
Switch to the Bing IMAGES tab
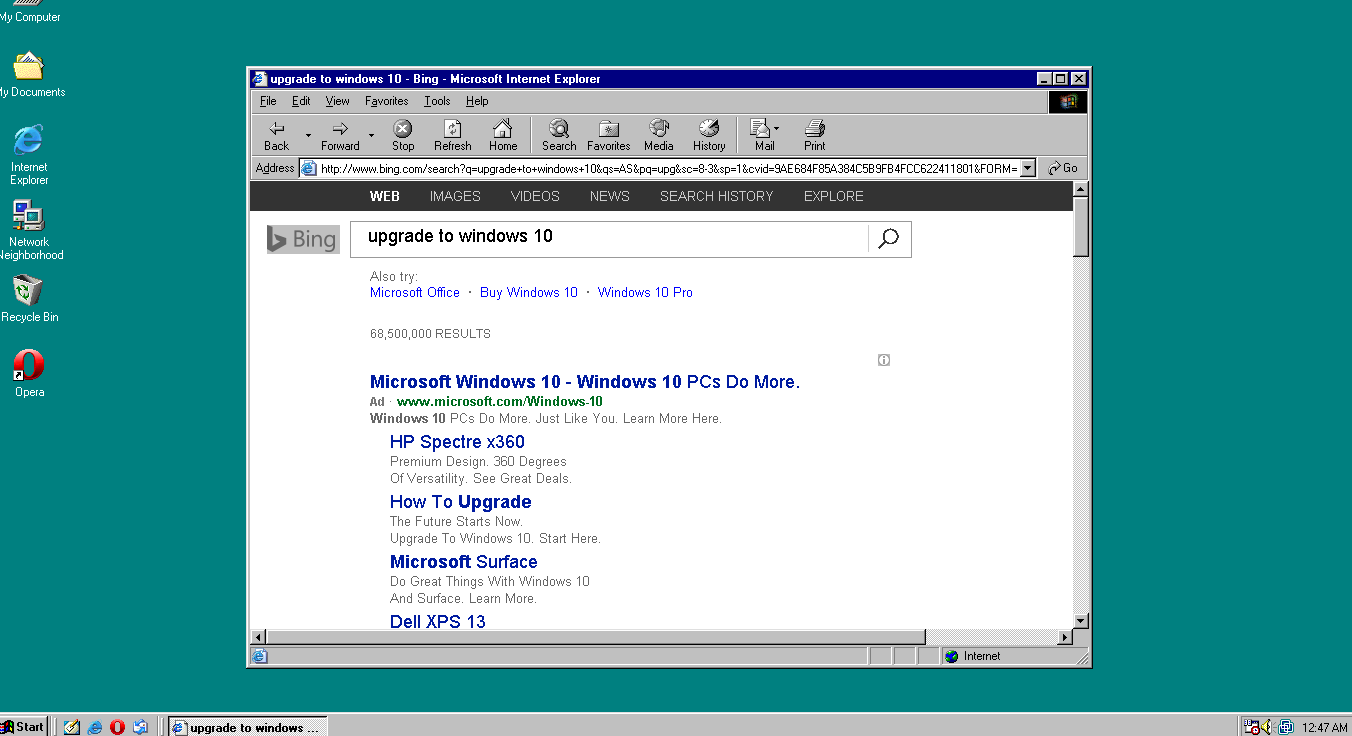(x=455, y=196)
